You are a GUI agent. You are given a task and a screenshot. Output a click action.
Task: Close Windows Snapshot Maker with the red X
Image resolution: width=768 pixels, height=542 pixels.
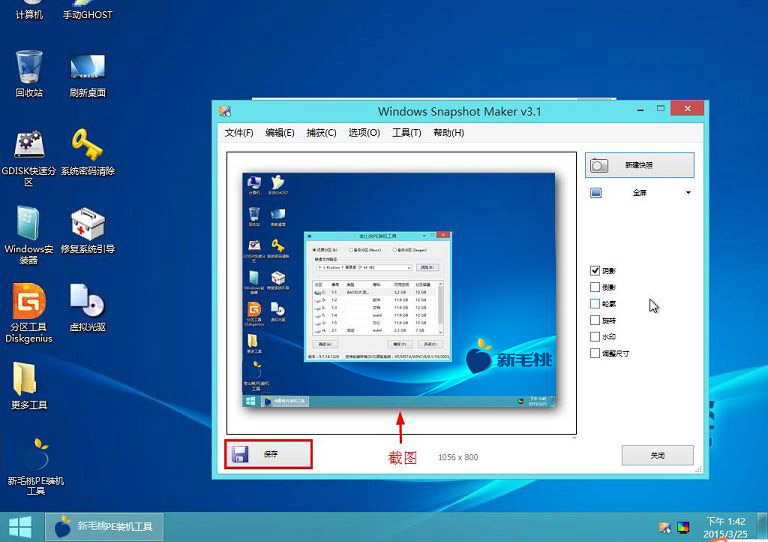point(687,108)
